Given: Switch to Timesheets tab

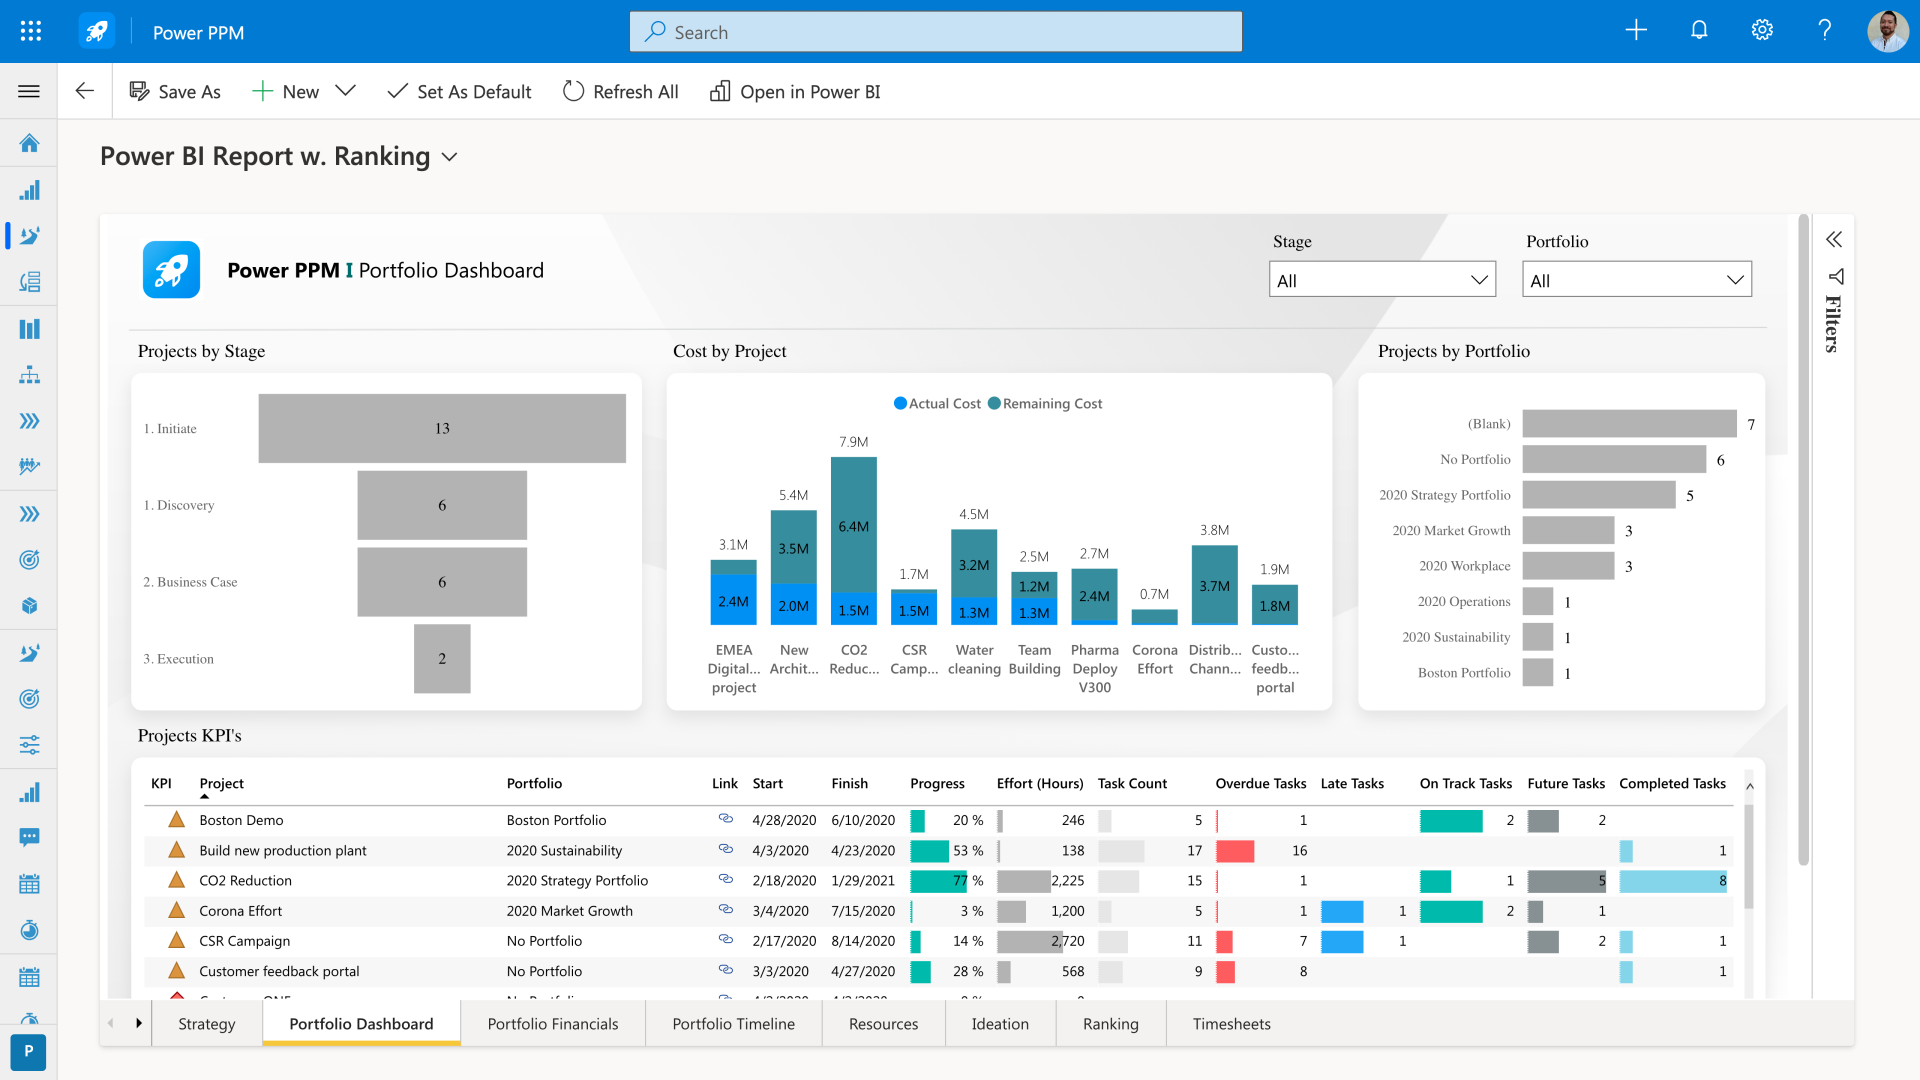Looking at the screenshot, I should [1232, 1024].
